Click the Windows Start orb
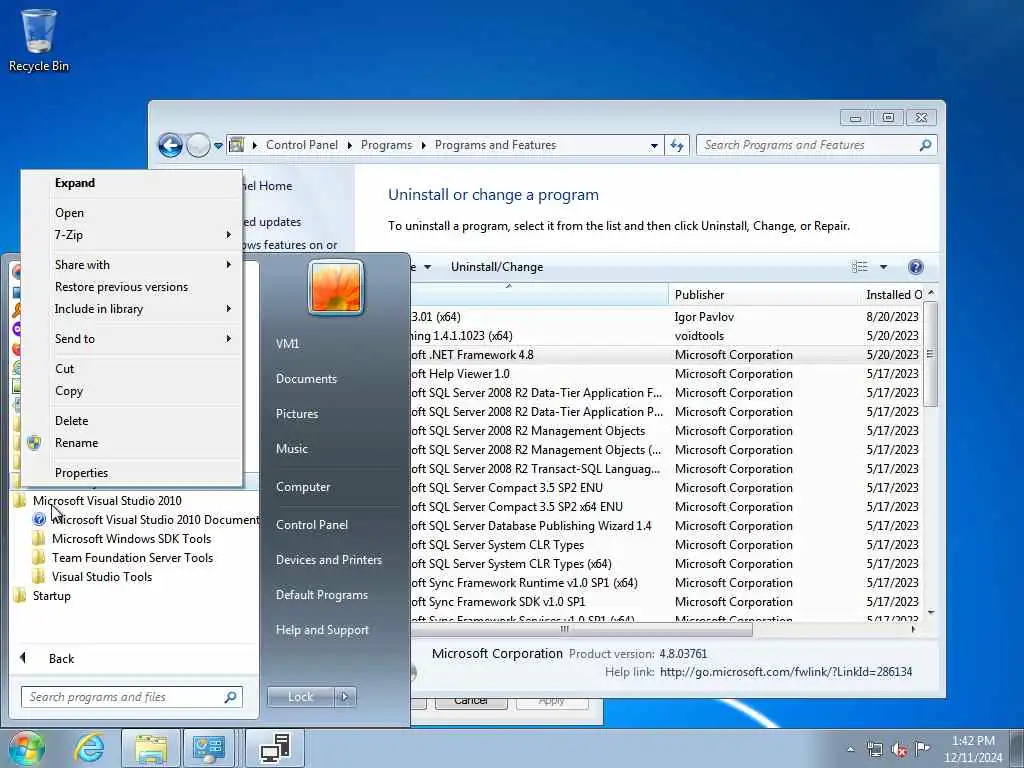 point(26,748)
